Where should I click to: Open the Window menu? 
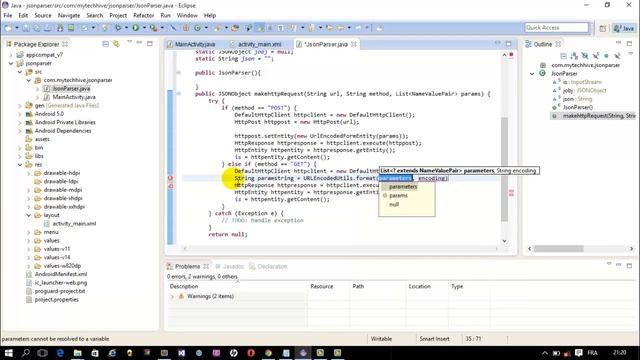pyautogui.click(x=187, y=16)
